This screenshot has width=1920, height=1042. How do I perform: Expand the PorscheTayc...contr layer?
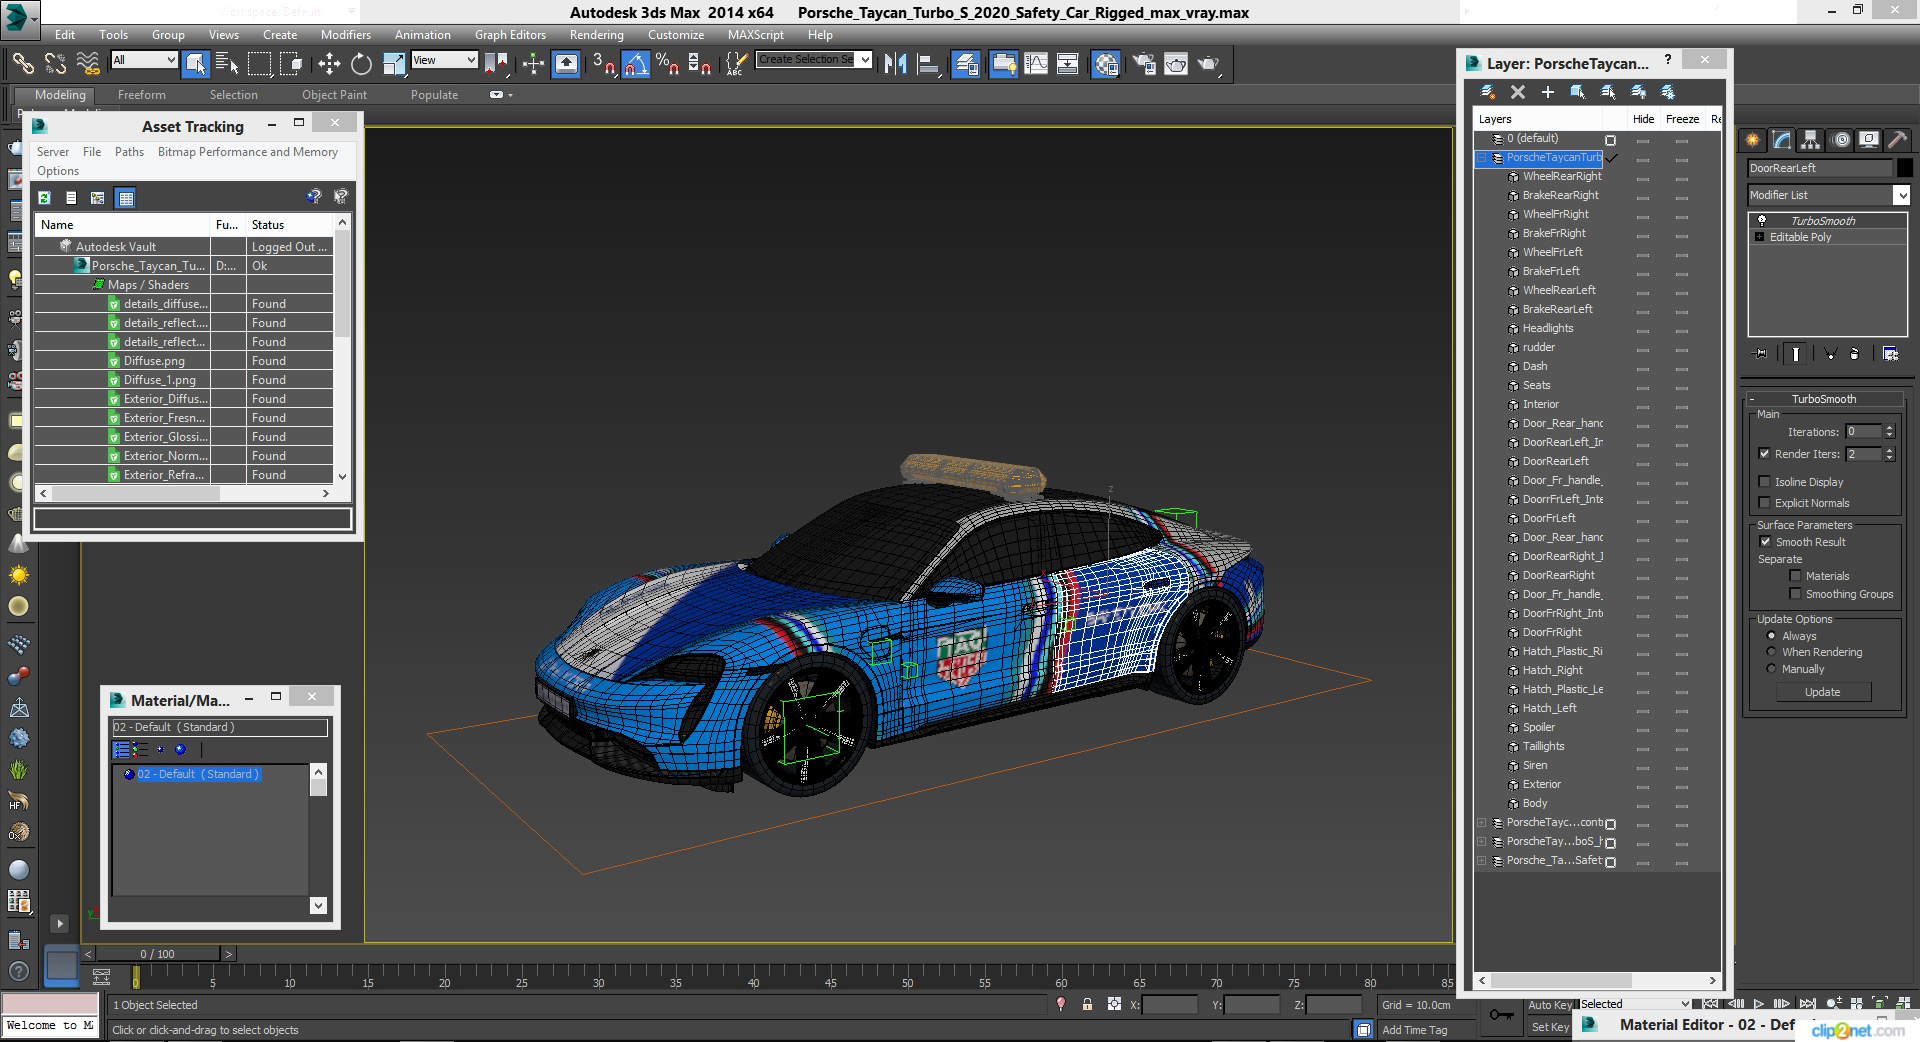click(1482, 822)
